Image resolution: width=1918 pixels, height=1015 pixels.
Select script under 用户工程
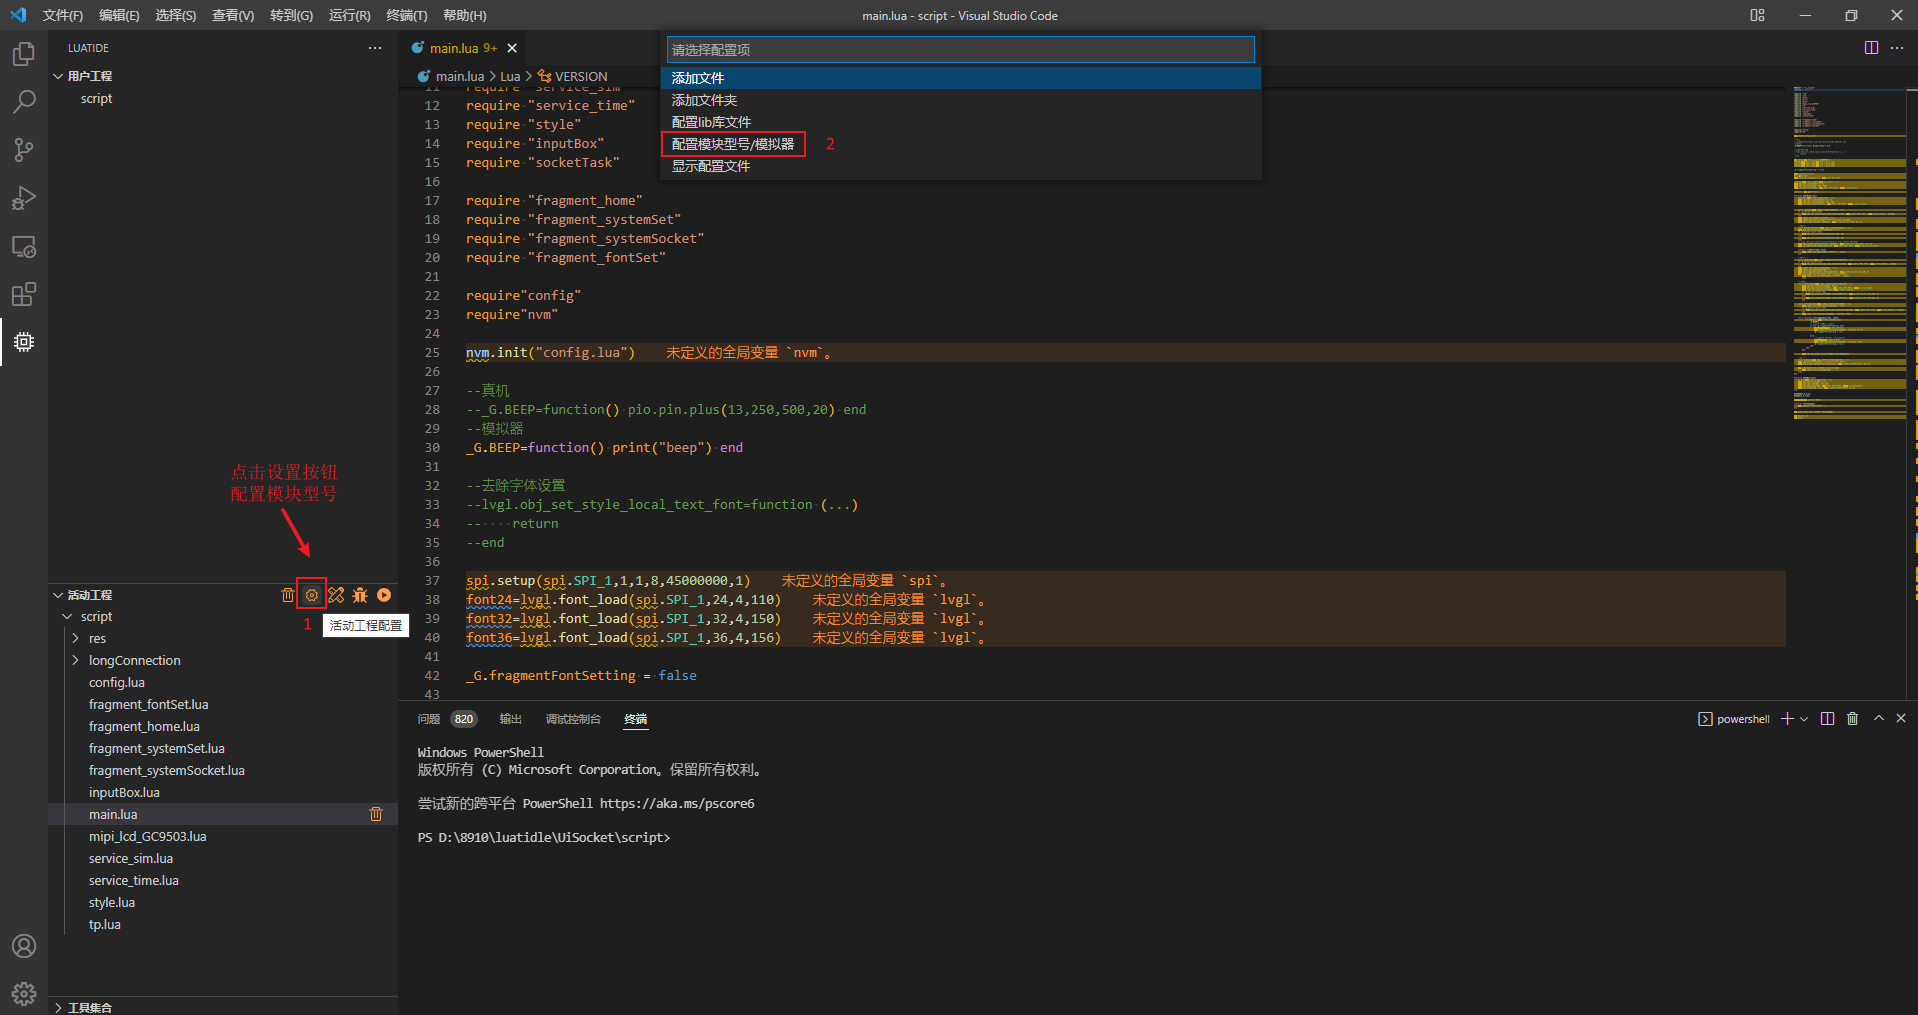click(96, 99)
